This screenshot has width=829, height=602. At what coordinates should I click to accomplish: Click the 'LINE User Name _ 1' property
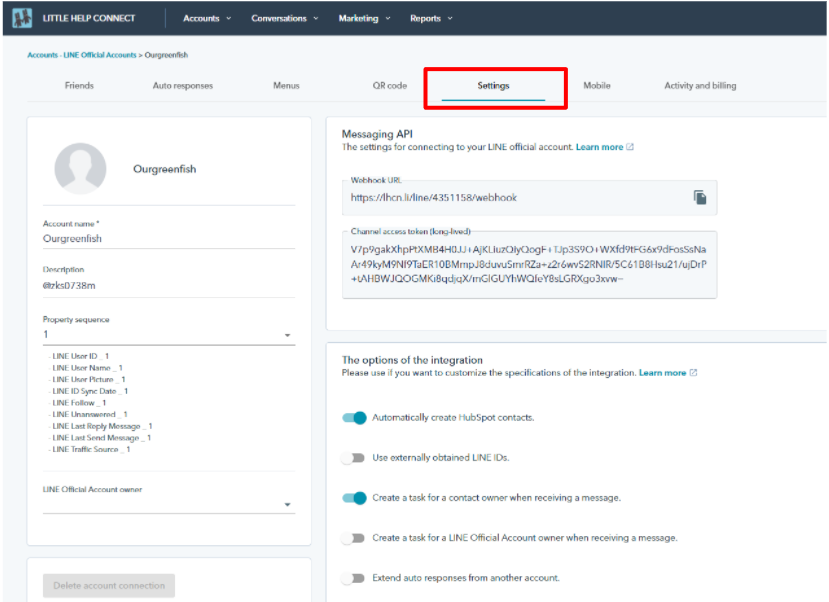coord(87,368)
